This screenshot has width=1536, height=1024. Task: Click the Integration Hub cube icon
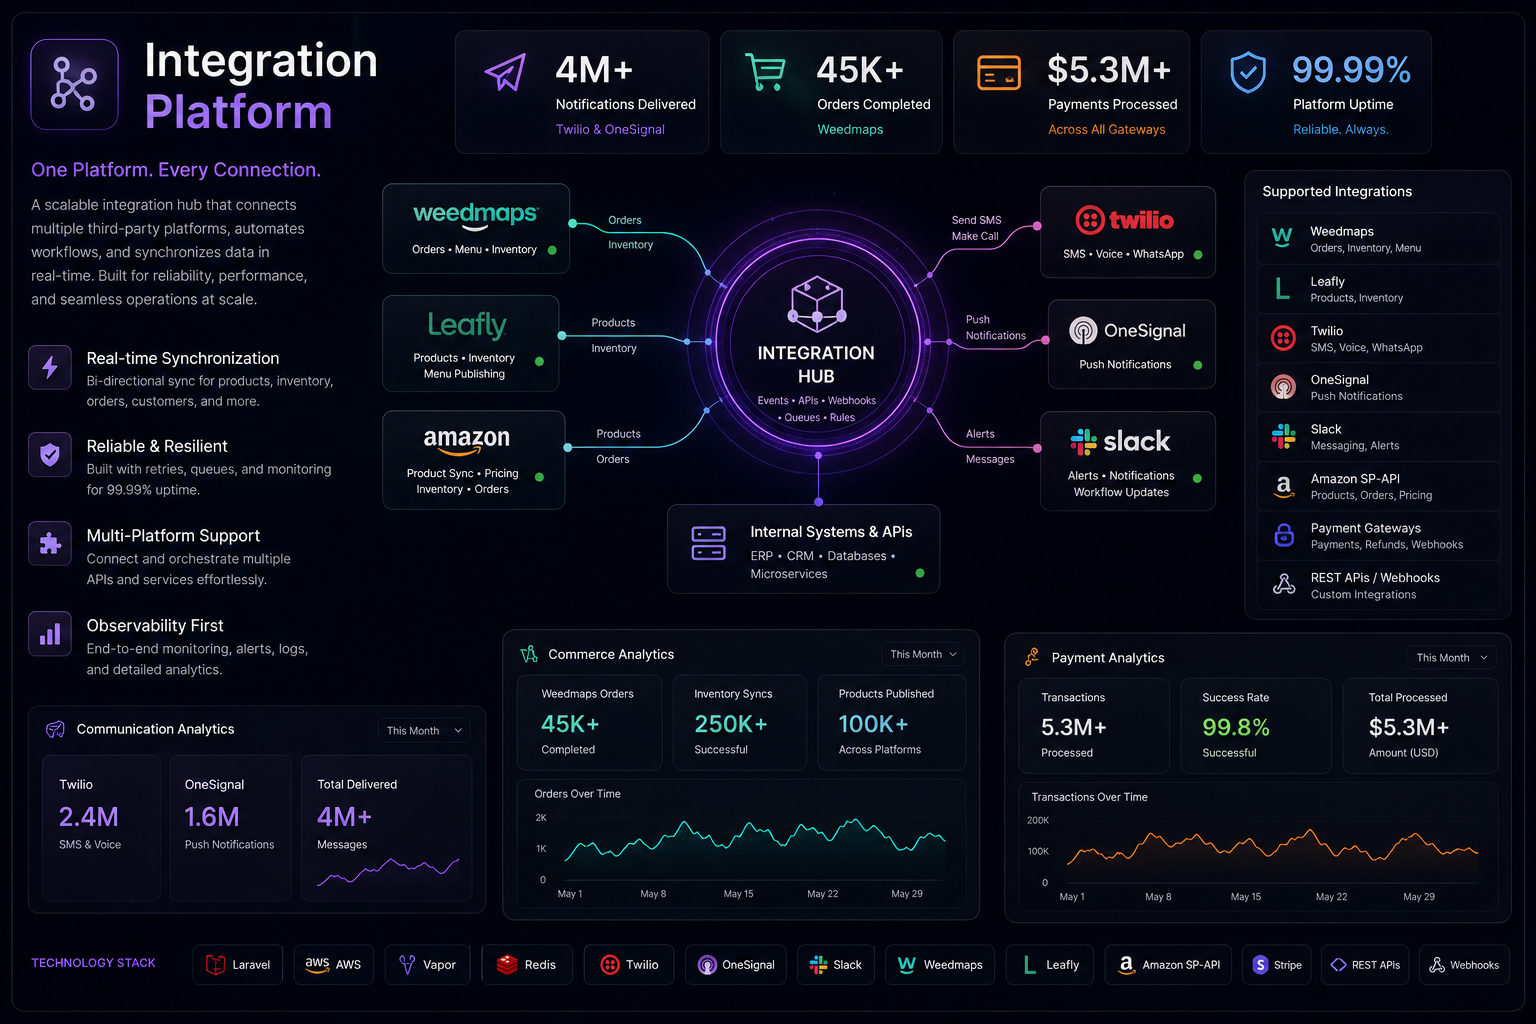click(x=817, y=304)
